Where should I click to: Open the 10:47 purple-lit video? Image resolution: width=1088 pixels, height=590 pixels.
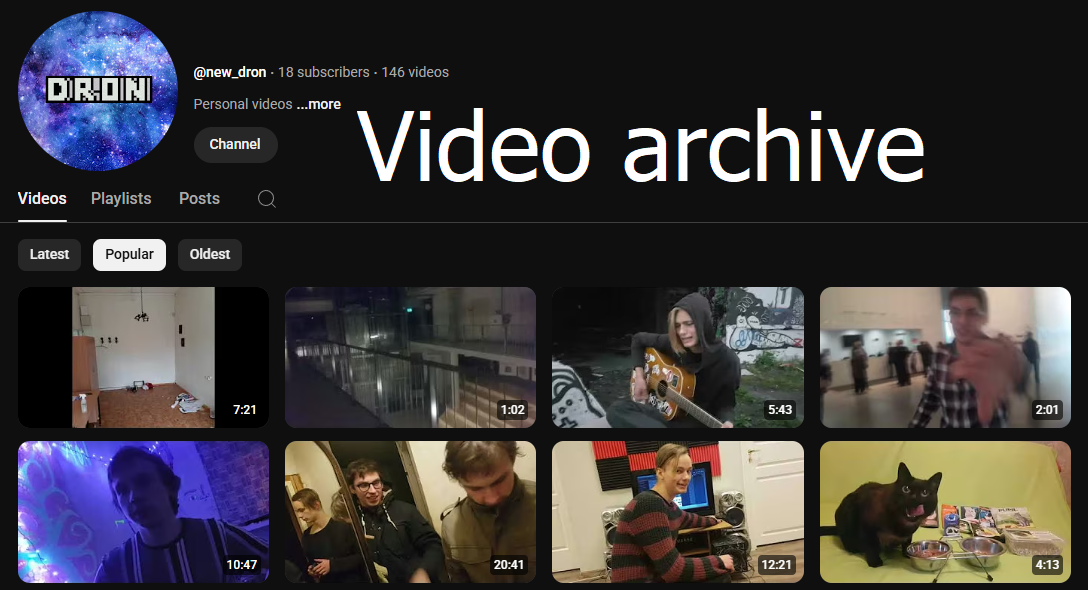(x=143, y=511)
